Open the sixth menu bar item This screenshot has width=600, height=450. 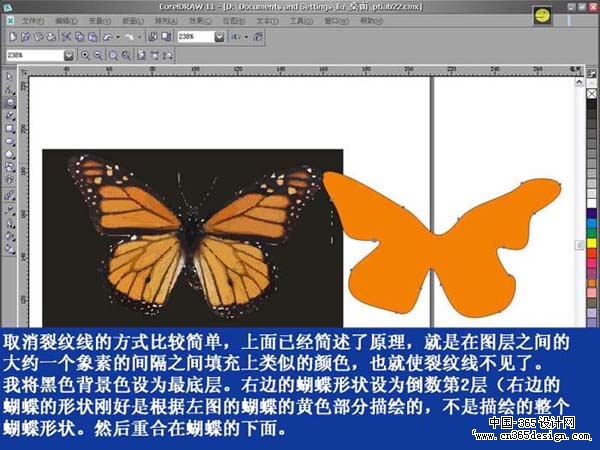[x=200, y=21]
